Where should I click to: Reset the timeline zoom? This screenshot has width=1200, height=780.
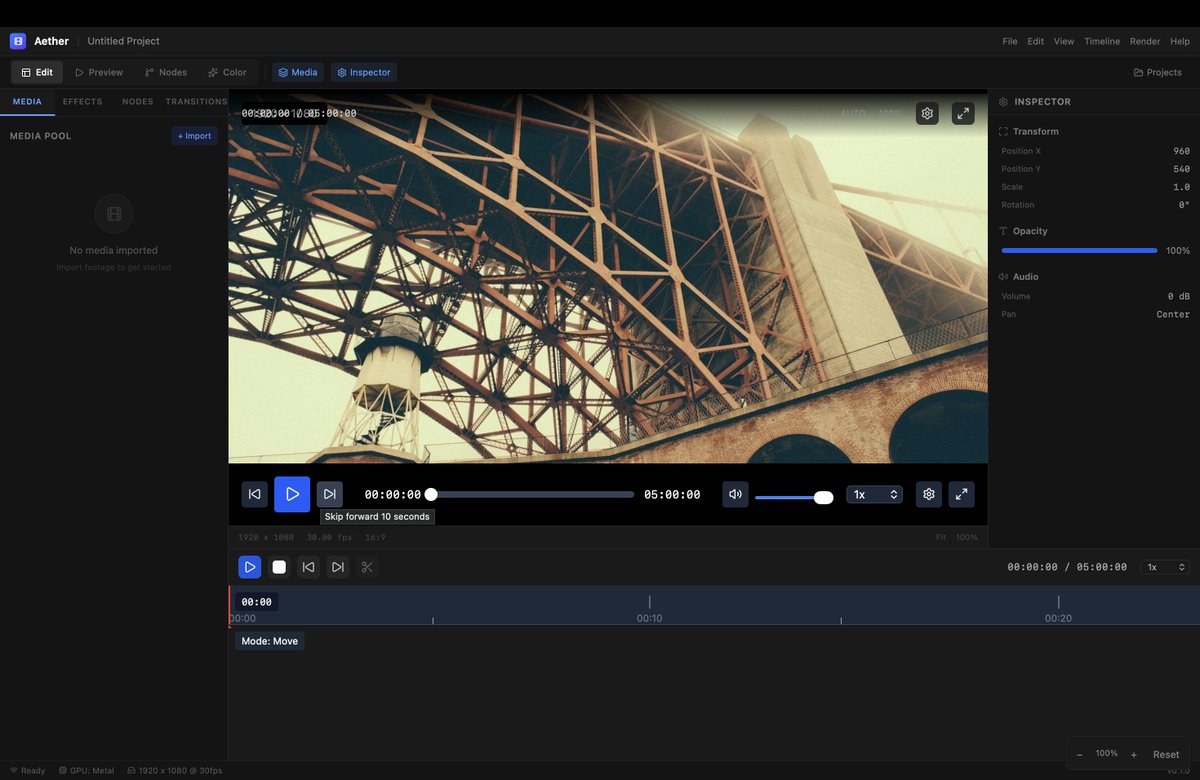click(1166, 754)
